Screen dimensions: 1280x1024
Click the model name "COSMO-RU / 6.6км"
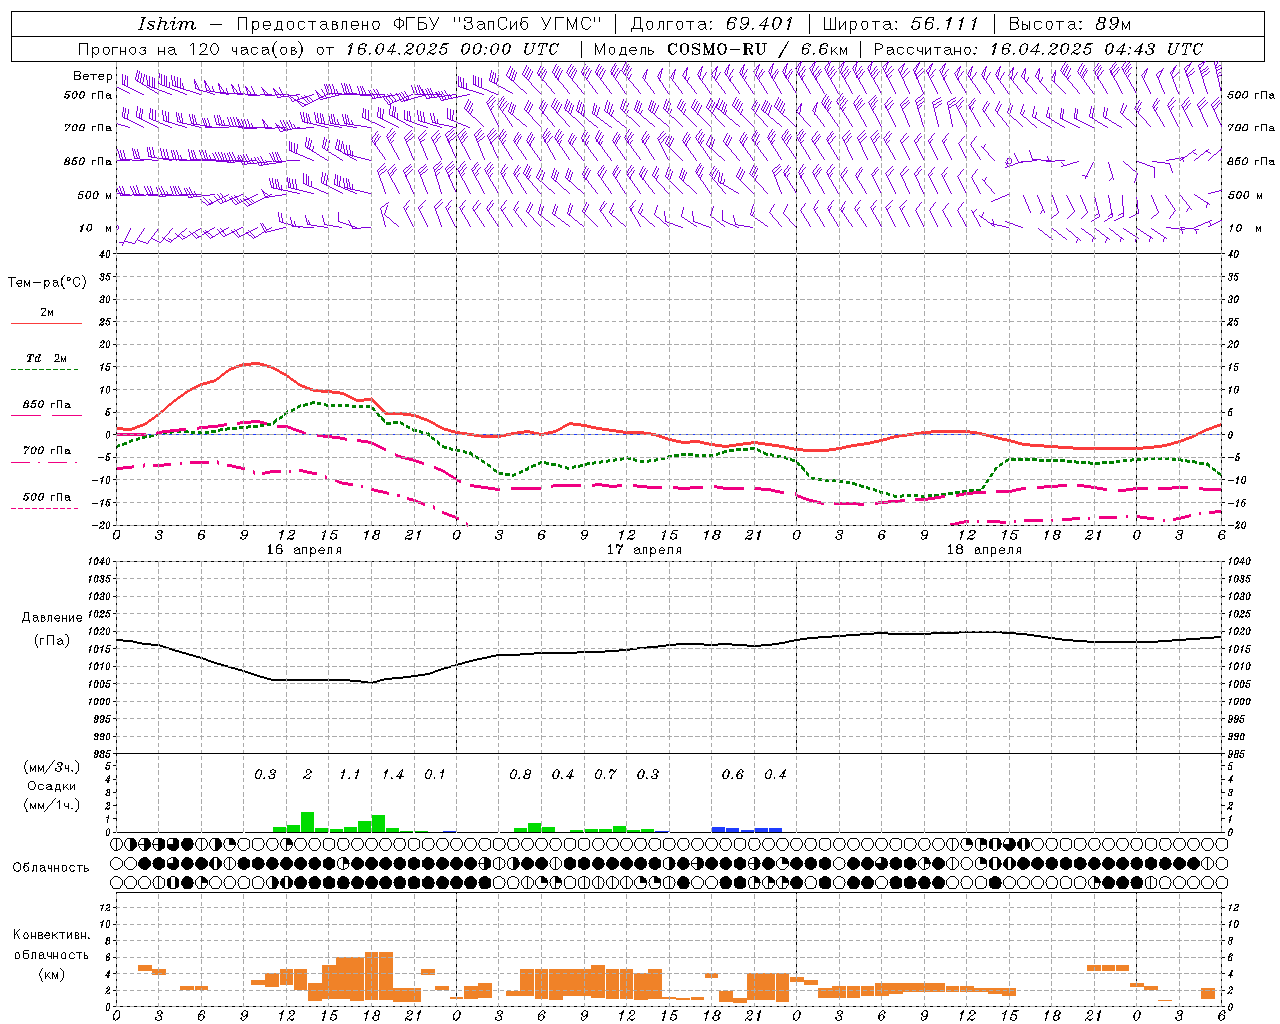click(757, 49)
